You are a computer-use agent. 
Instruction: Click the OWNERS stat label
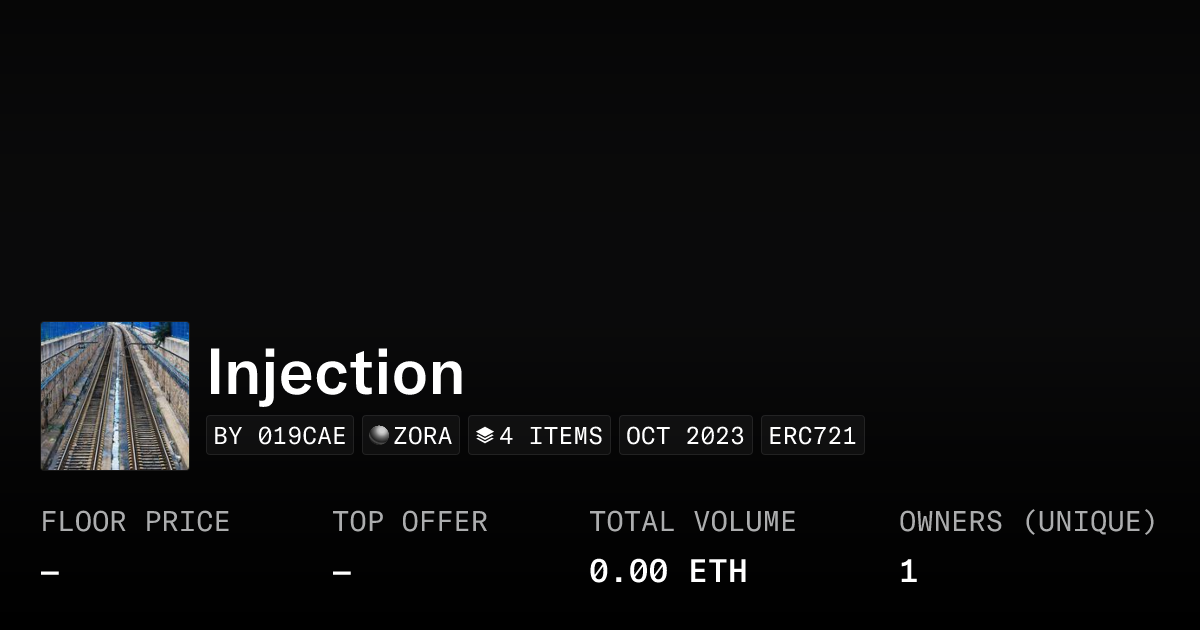pyautogui.click(x=950, y=522)
